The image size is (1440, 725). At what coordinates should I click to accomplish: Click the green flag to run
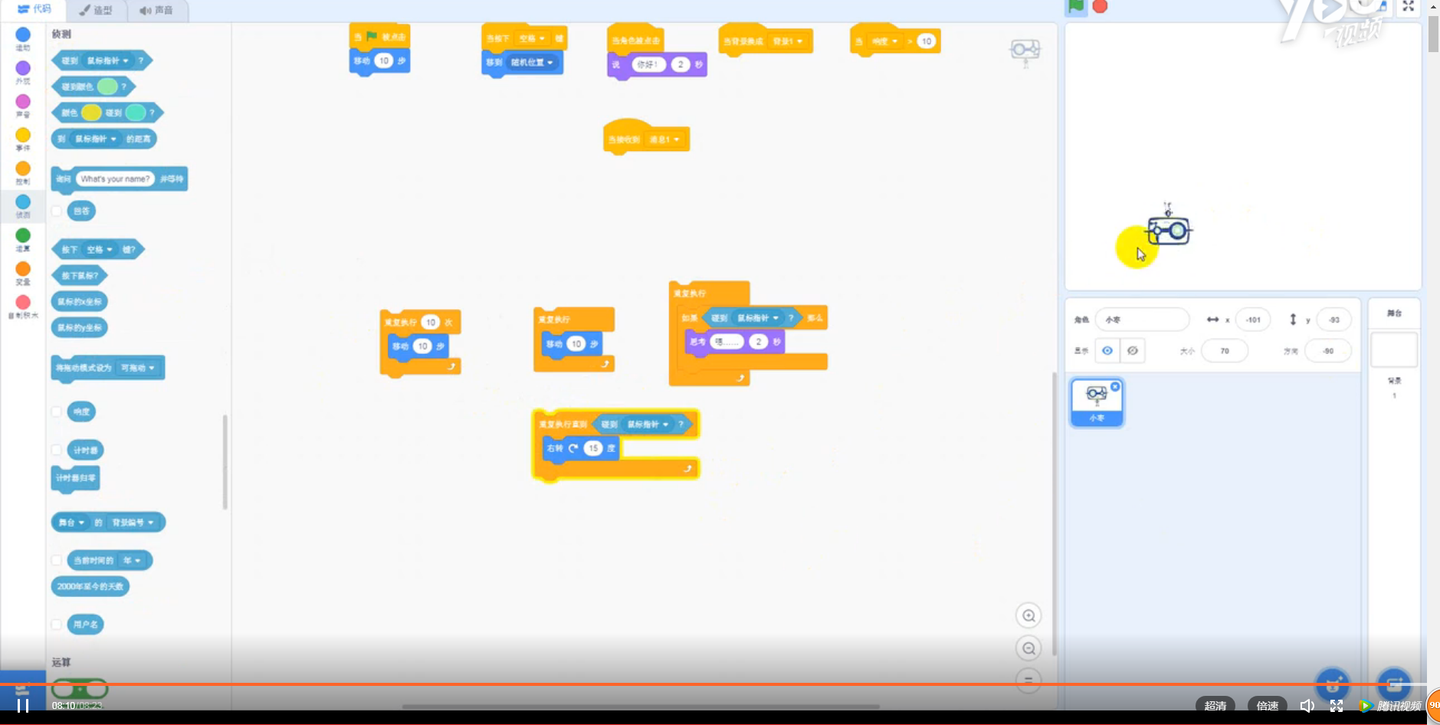pyautogui.click(x=1076, y=6)
